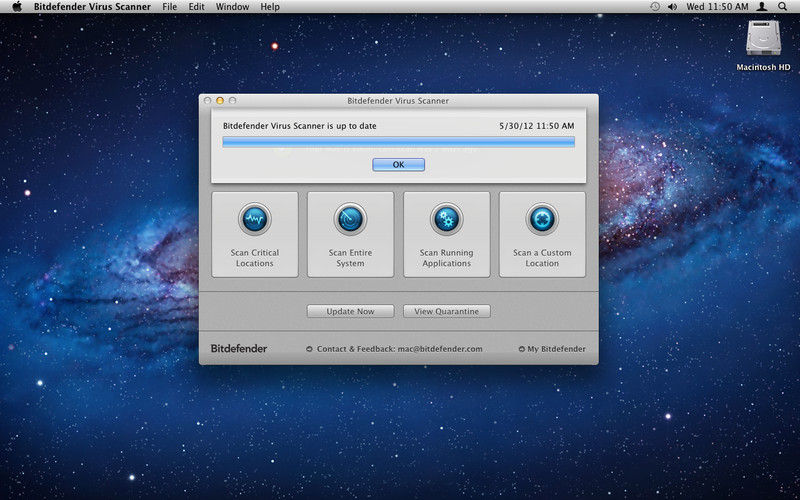Click the 5/30/12 11:50 AM timestamp
800x500 pixels.
(537, 126)
